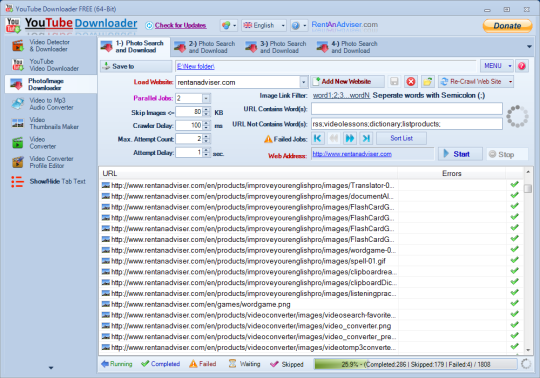Click the Save to button
Screen dimensions: 540x378
[136, 66]
